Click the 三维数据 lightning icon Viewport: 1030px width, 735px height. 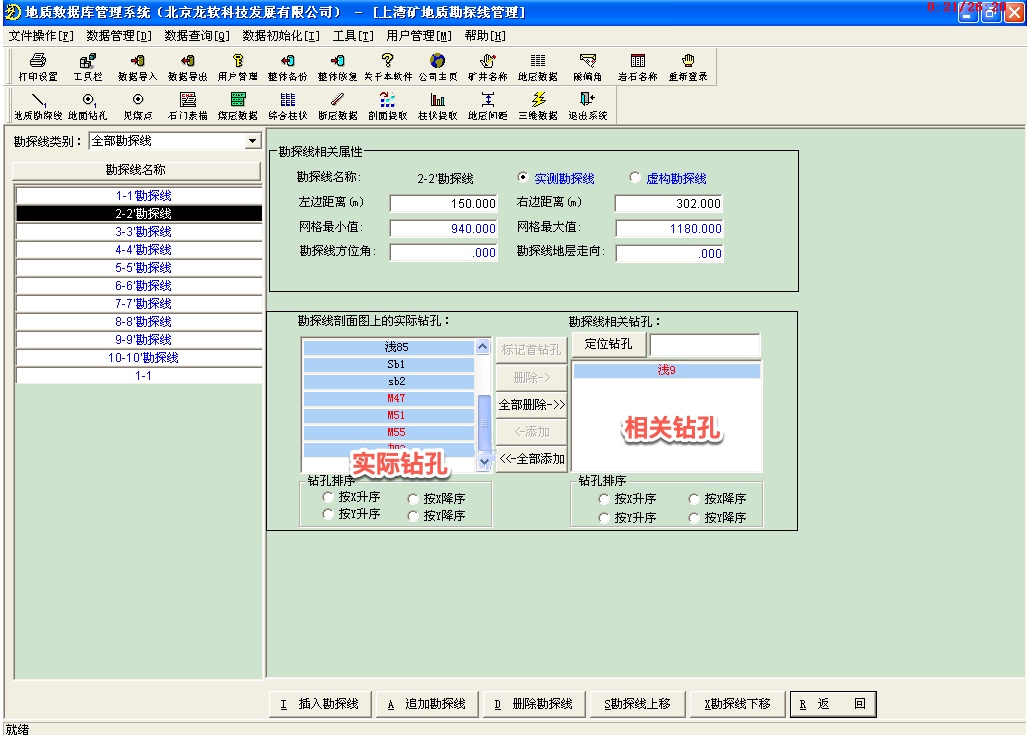[538, 105]
